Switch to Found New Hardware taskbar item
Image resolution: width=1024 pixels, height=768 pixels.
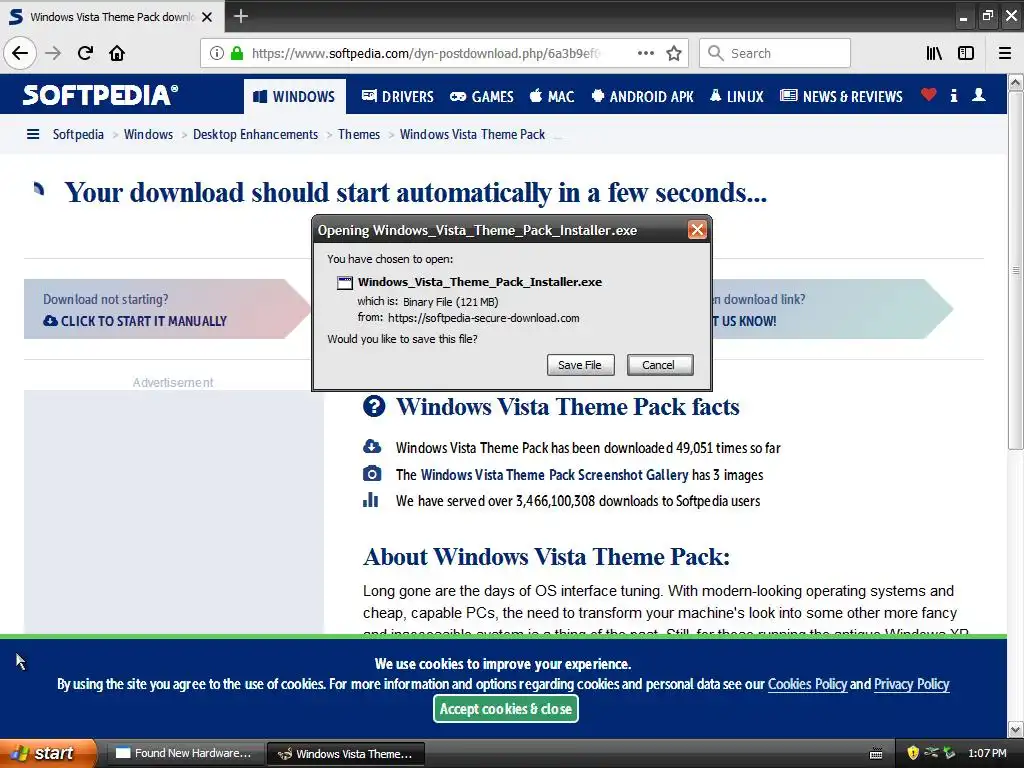click(x=185, y=754)
